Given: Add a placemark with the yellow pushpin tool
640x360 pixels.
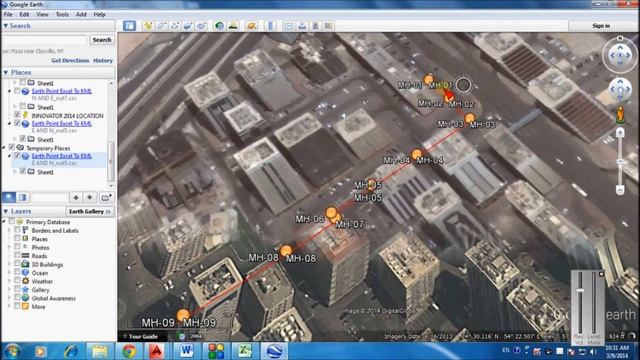Looking at the screenshot, I should pyautogui.click(x=148, y=26).
